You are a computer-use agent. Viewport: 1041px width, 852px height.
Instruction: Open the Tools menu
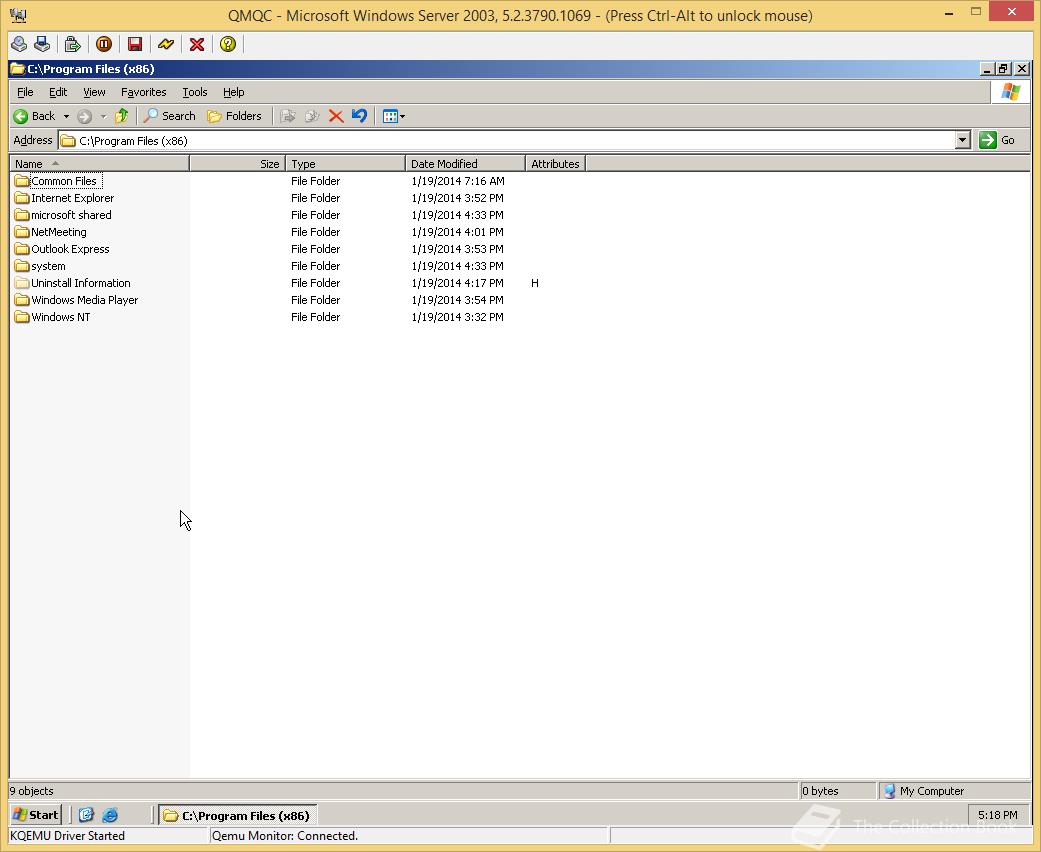195,92
